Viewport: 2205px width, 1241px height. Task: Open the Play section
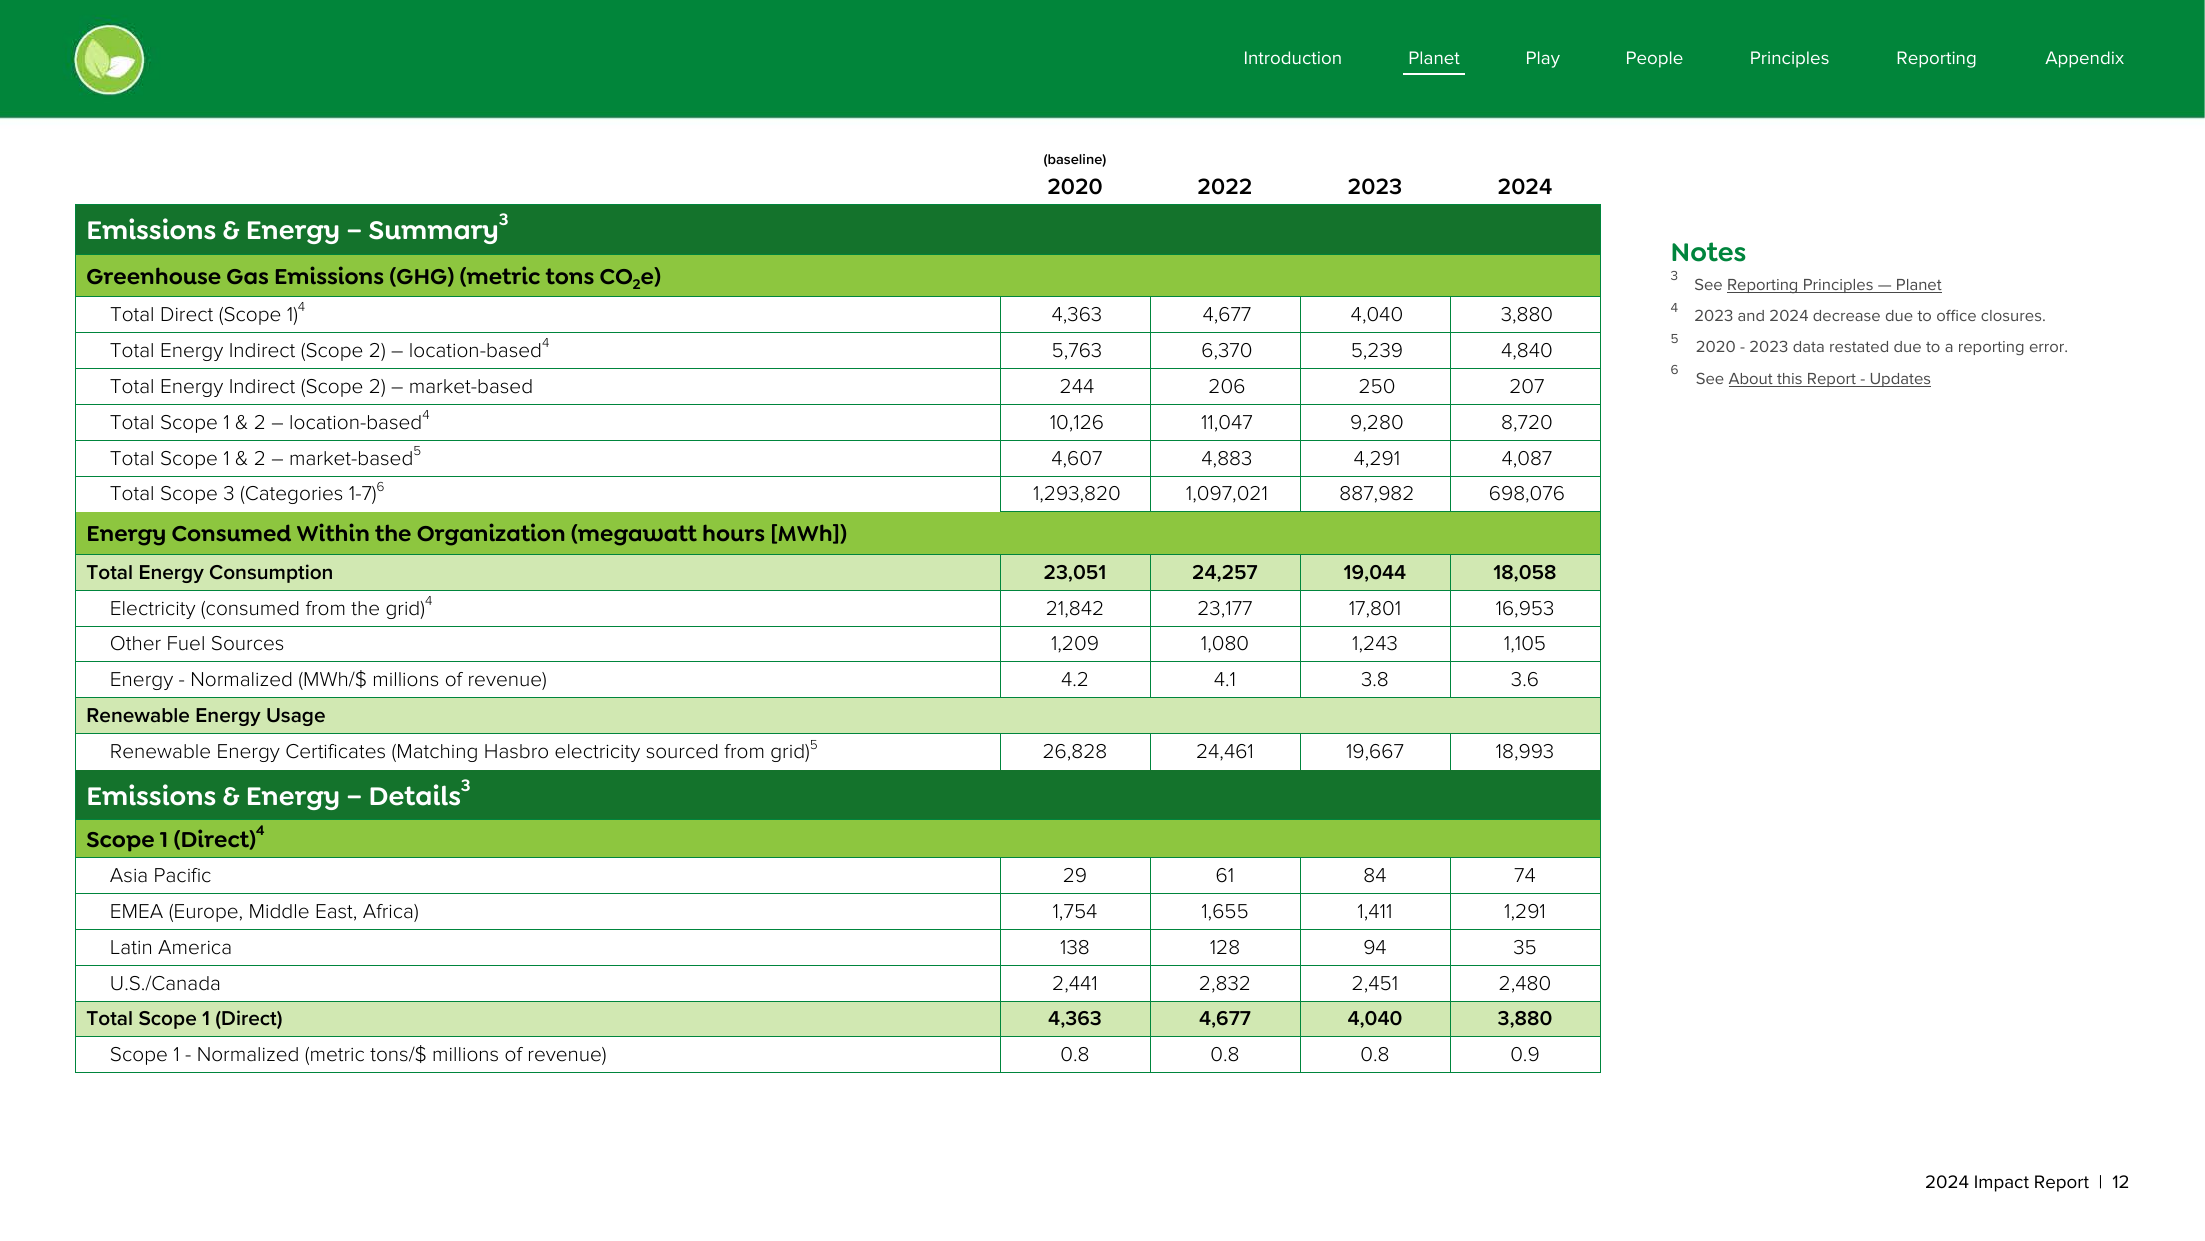click(1542, 58)
